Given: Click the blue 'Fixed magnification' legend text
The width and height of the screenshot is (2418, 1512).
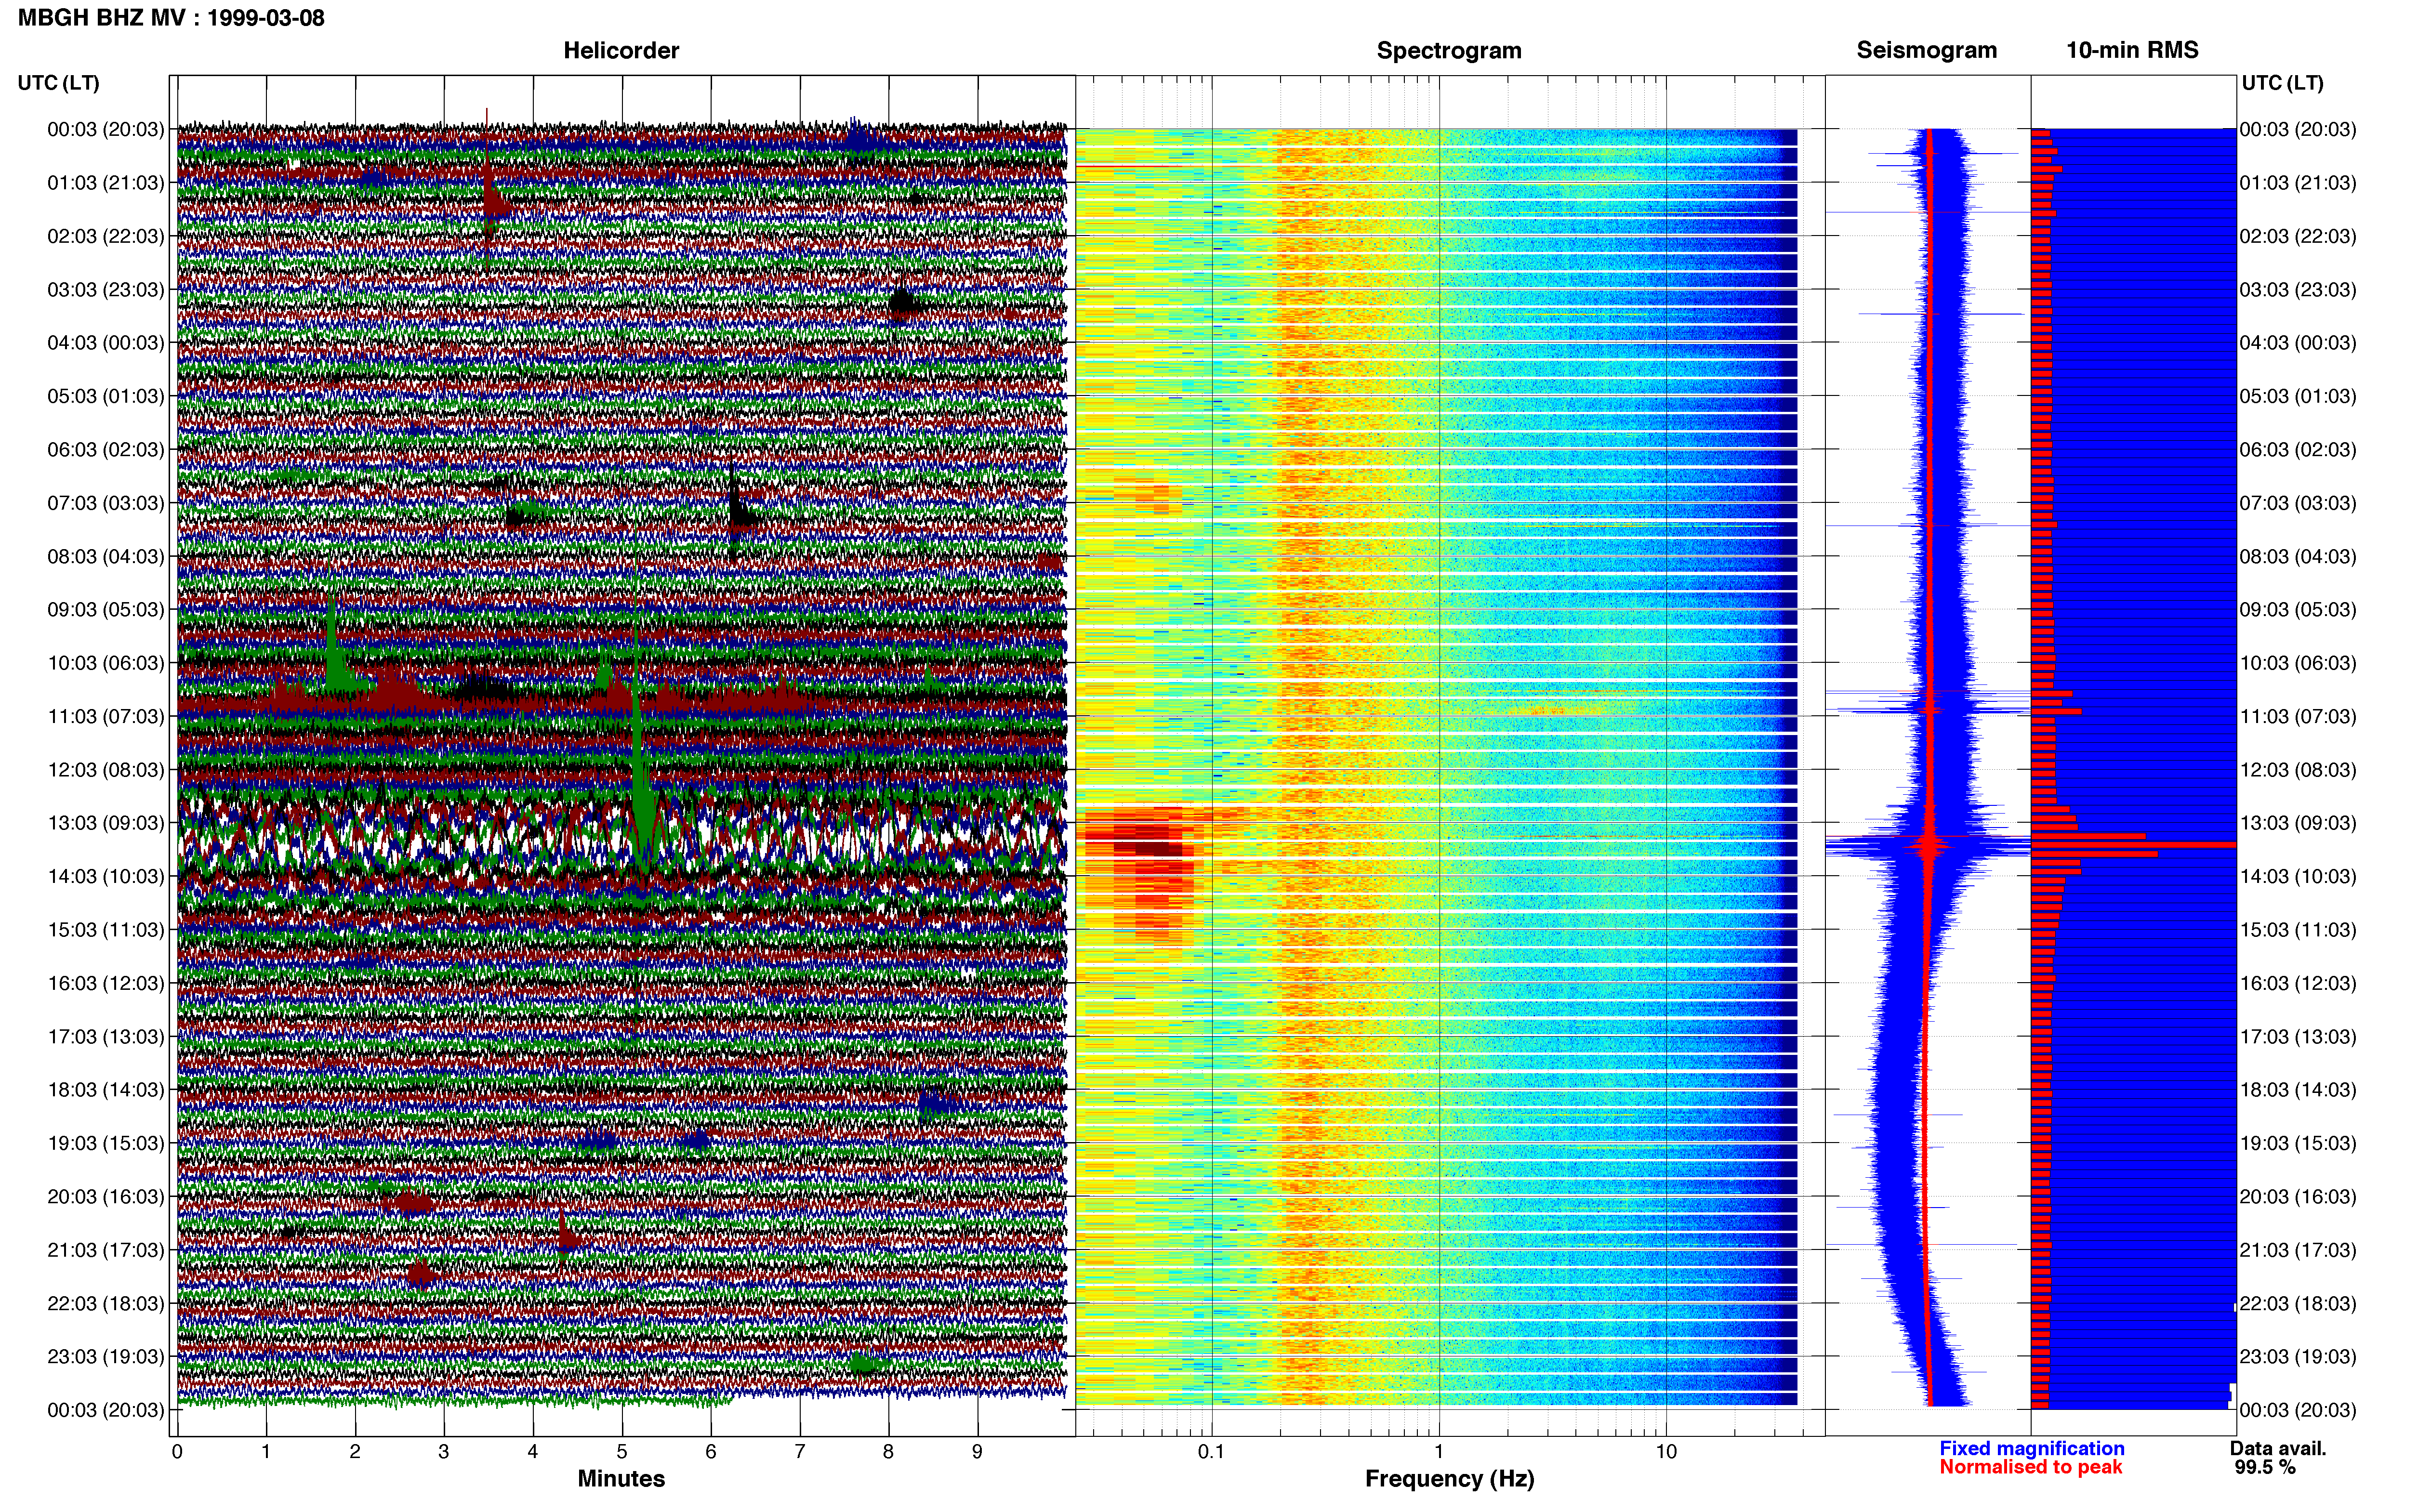Looking at the screenshot, I should (x=2031, y=1448).
